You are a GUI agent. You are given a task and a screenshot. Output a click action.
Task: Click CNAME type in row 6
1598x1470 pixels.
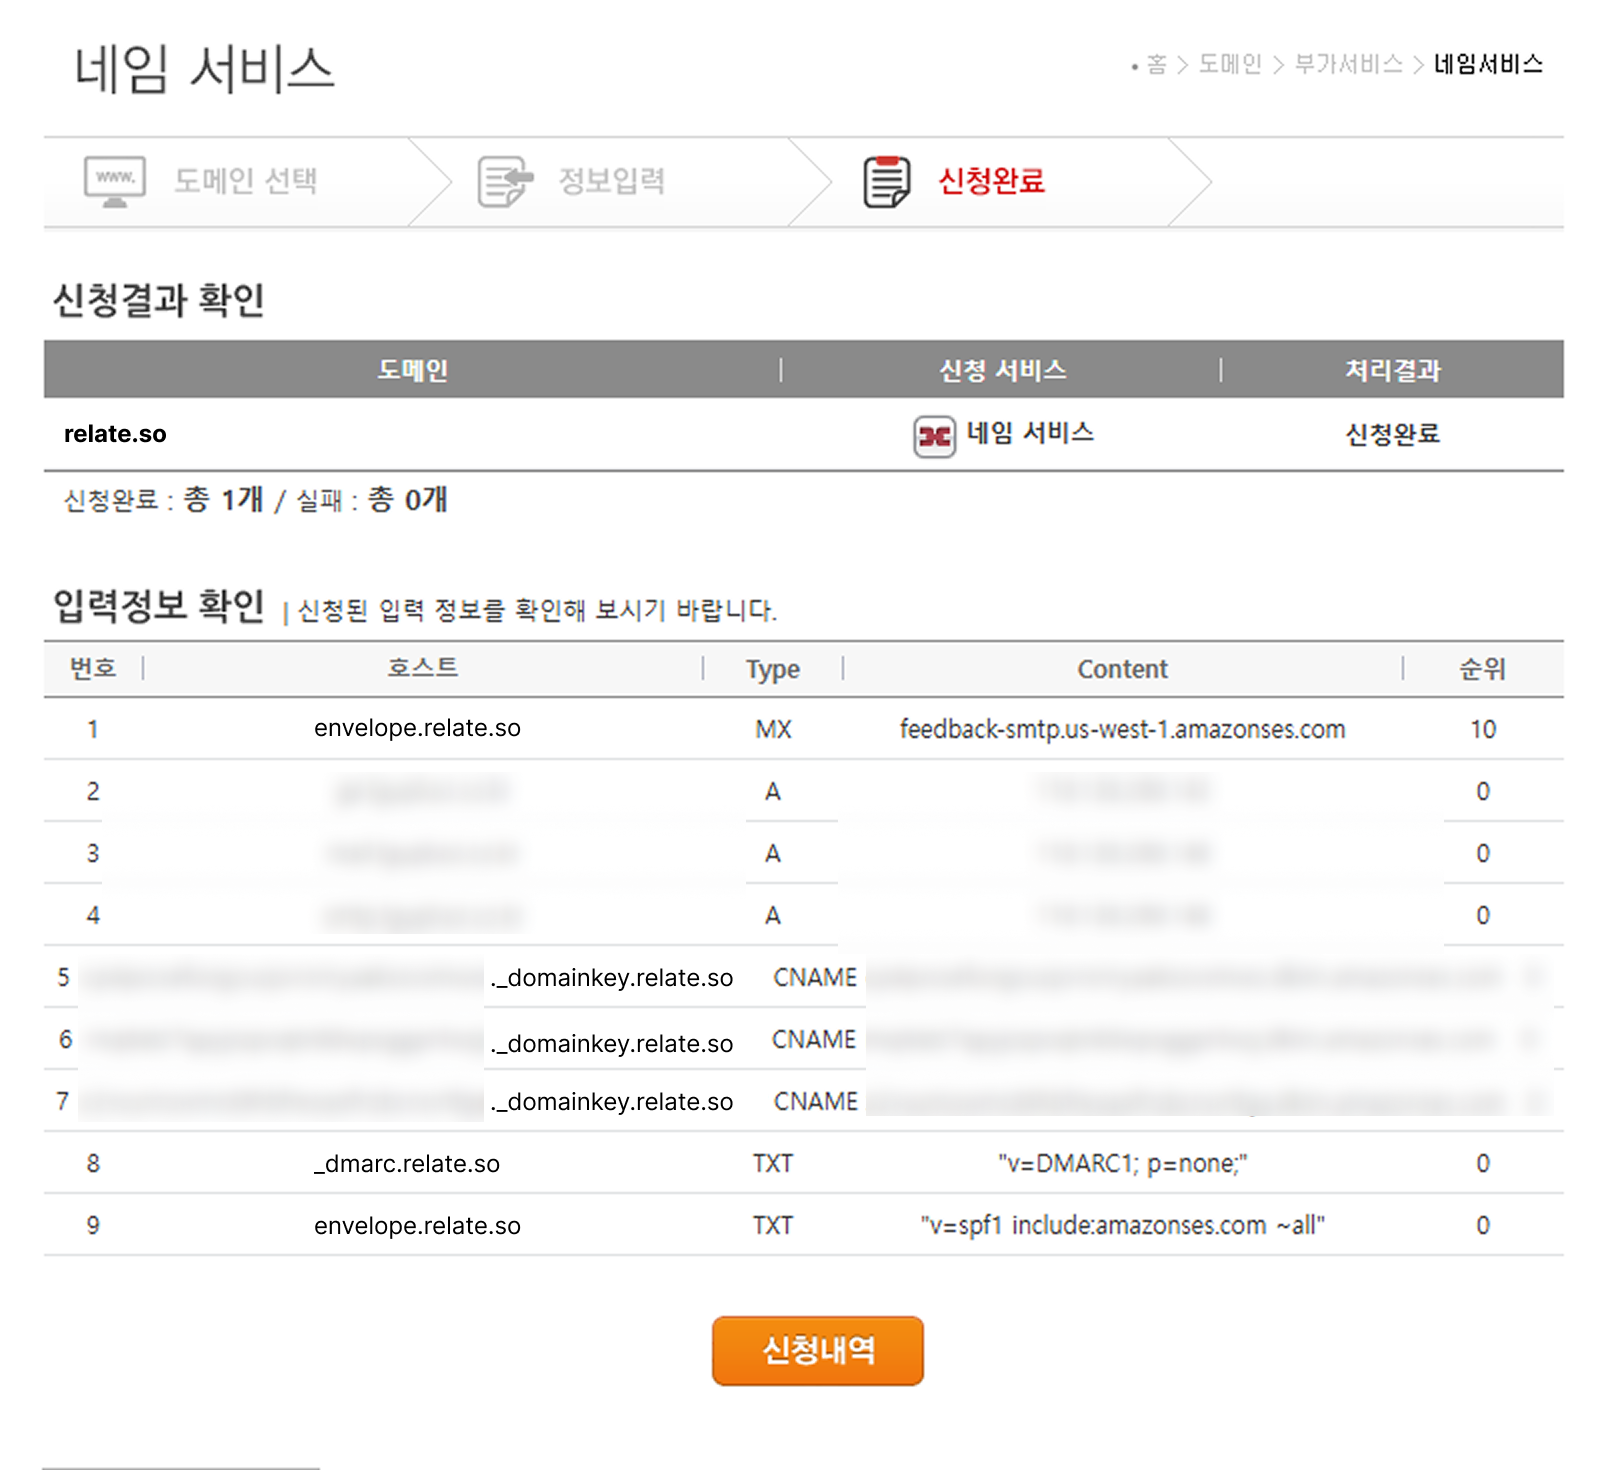point(814,1039)
